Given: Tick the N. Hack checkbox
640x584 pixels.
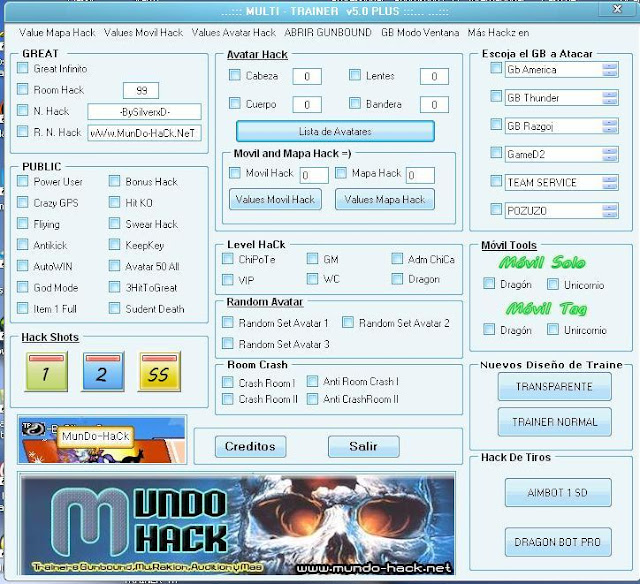Looking at the screenshot, I should coord(23,110).
